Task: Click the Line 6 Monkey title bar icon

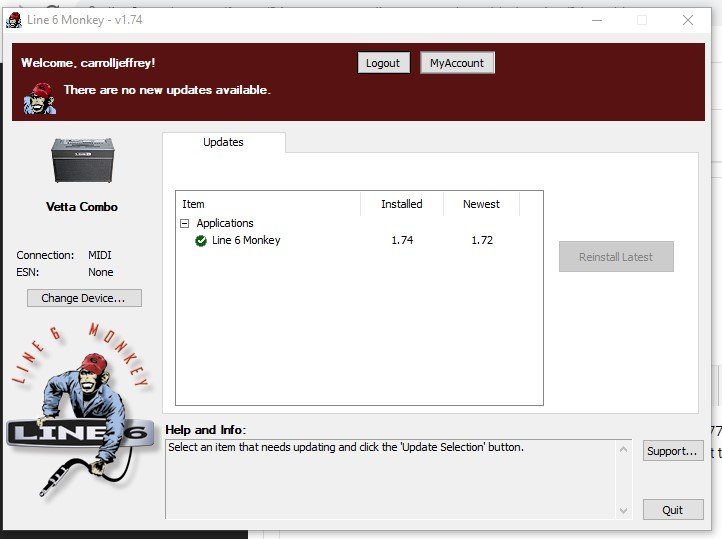Action: pos(14,20)
